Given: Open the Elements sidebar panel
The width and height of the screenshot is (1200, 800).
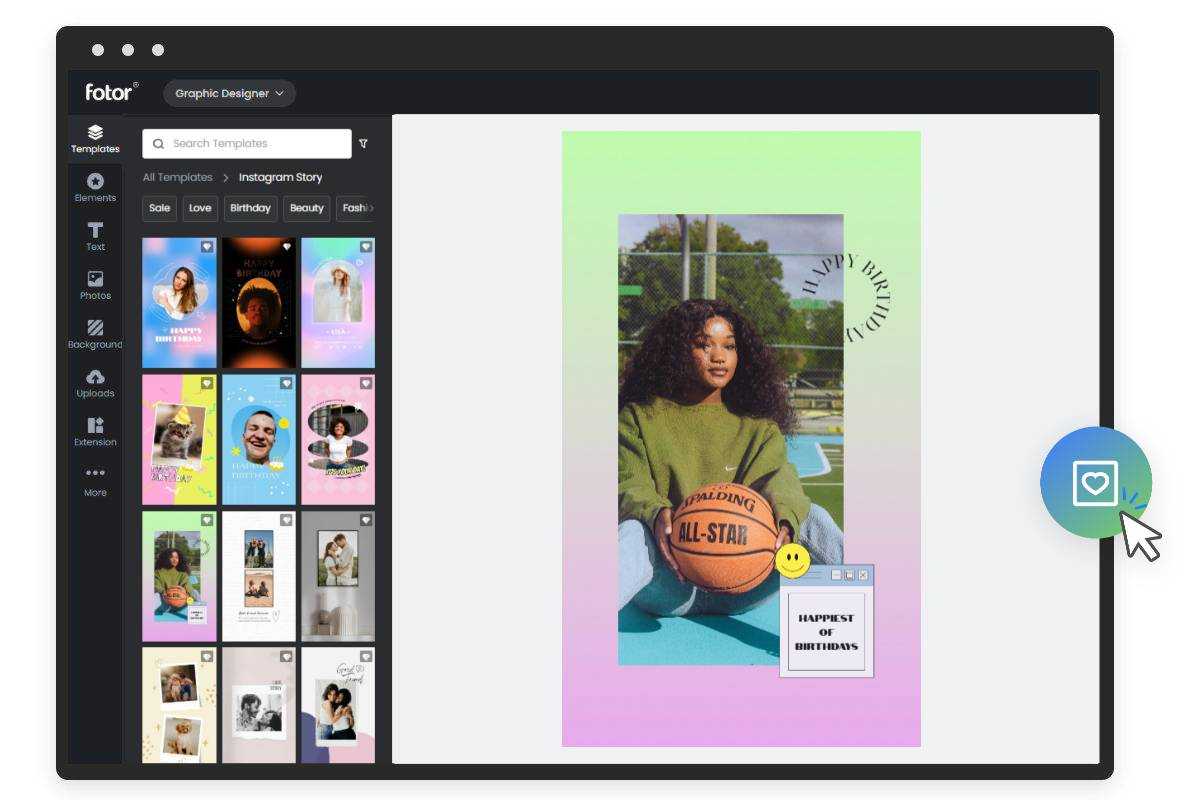Looking at the screenshot, I should [x=95, y=188].
